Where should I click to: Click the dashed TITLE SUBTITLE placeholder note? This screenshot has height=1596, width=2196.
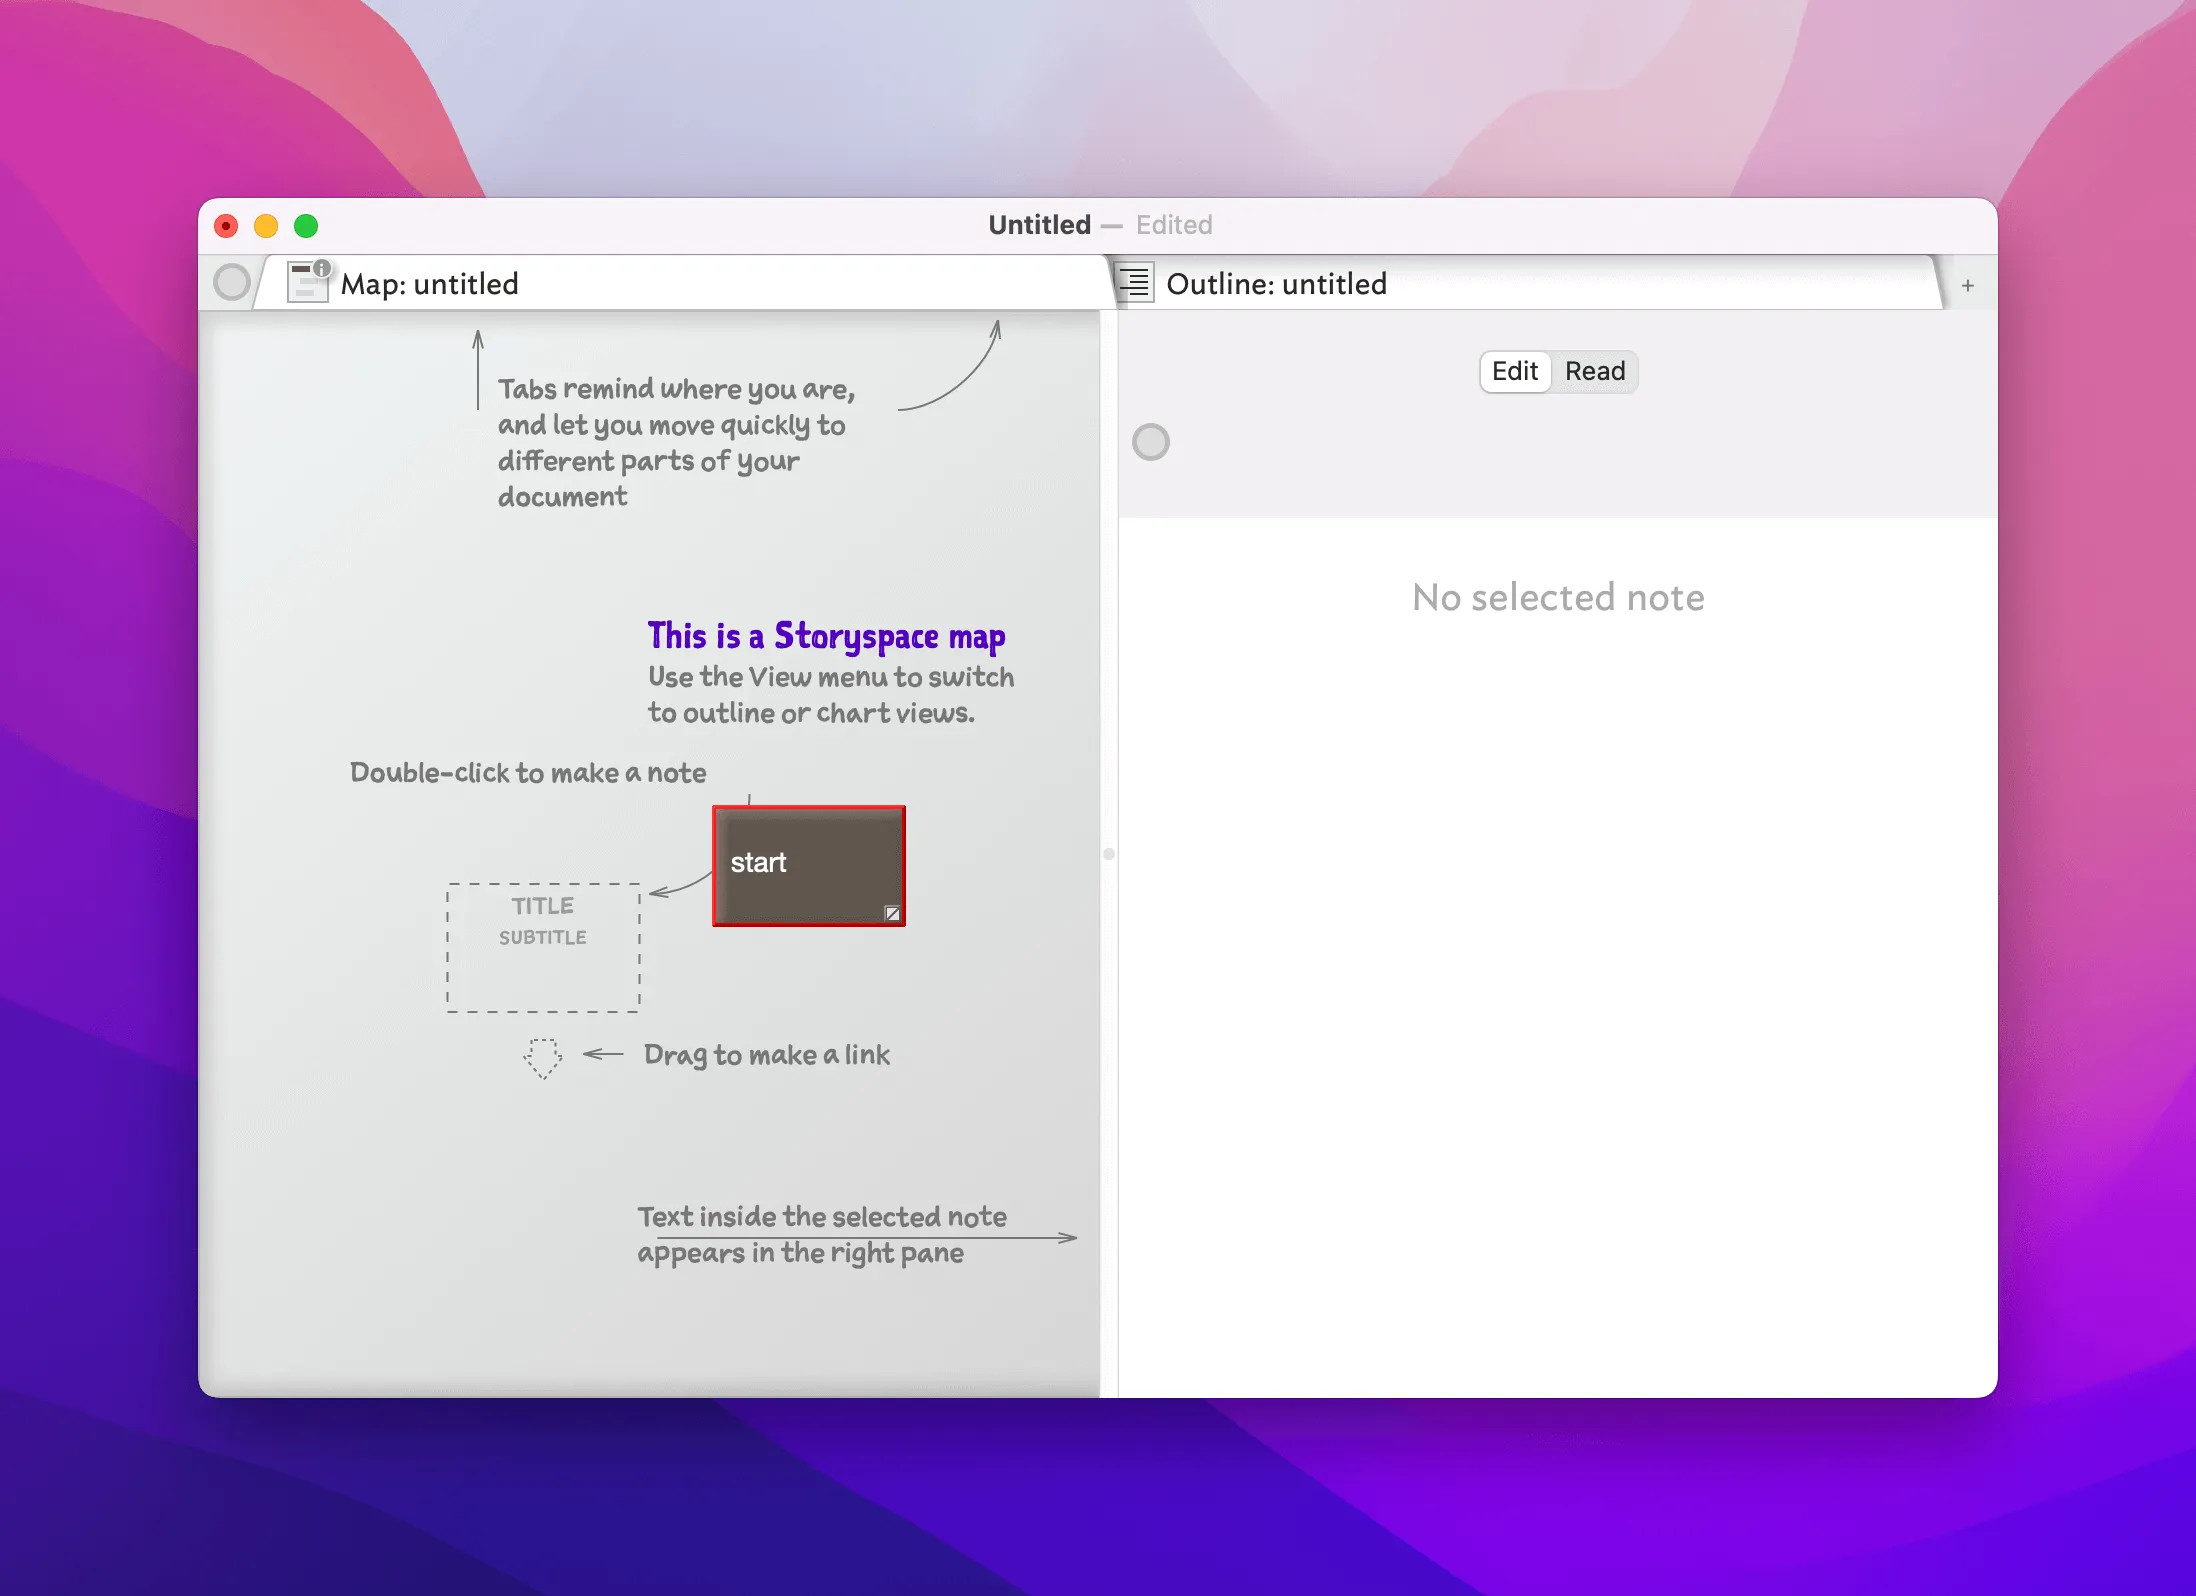click(x=542, y=946)
